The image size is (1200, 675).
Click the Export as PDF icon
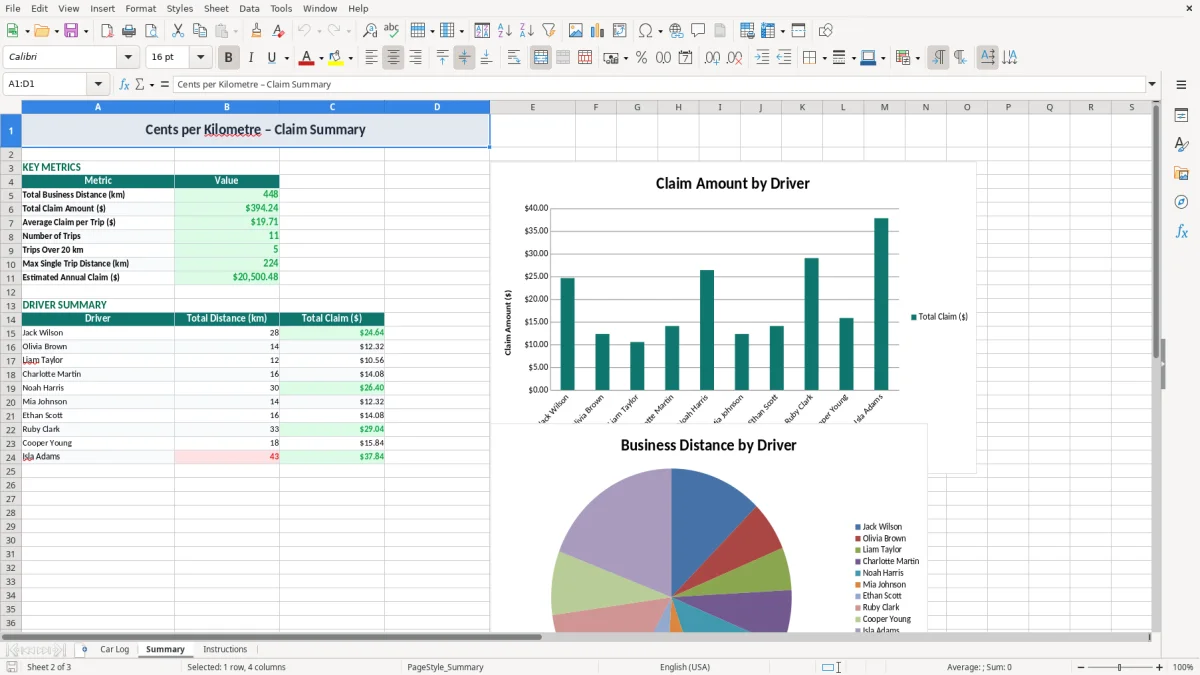coord(107,31)
